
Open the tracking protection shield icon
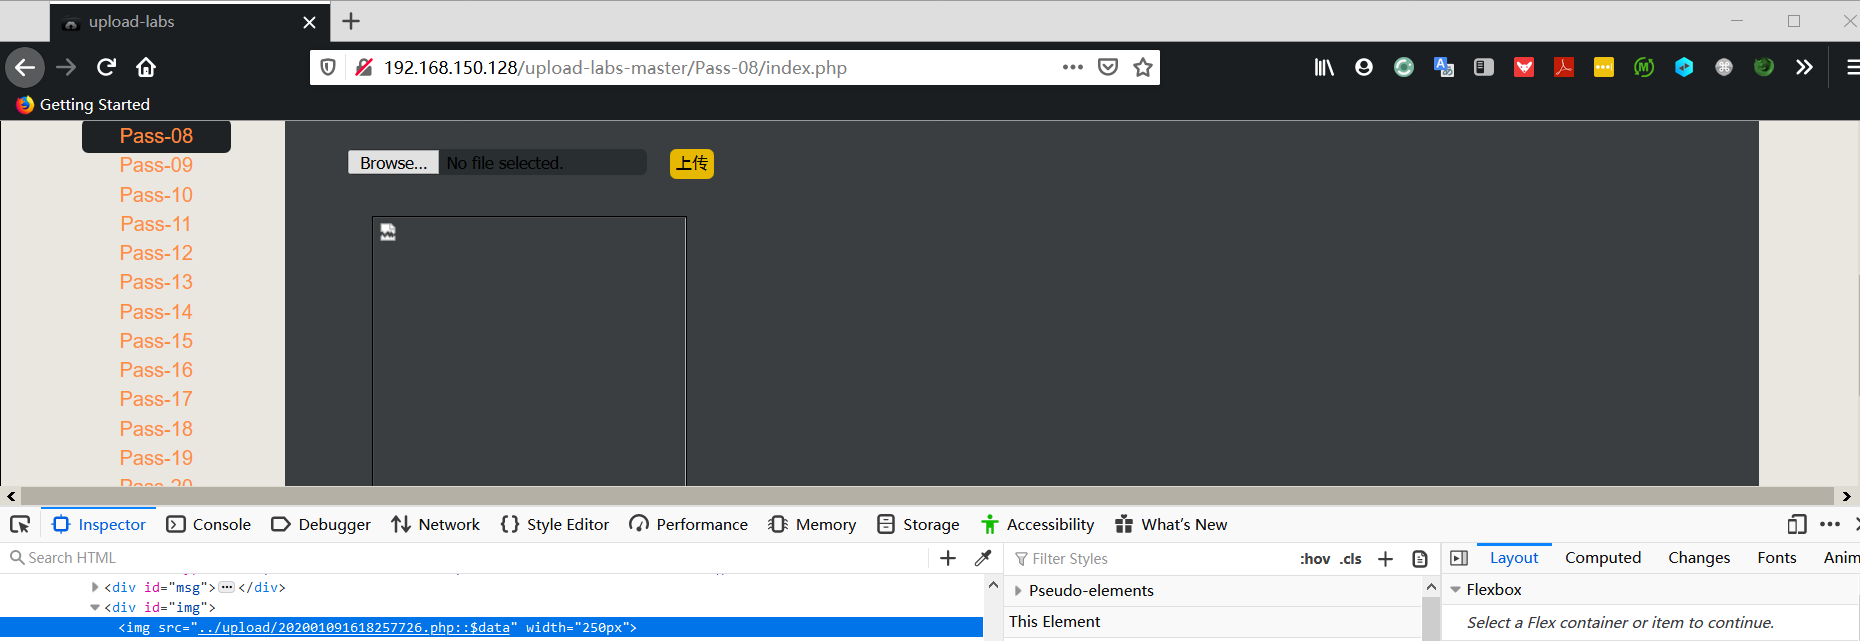click(x=328, y=67)
